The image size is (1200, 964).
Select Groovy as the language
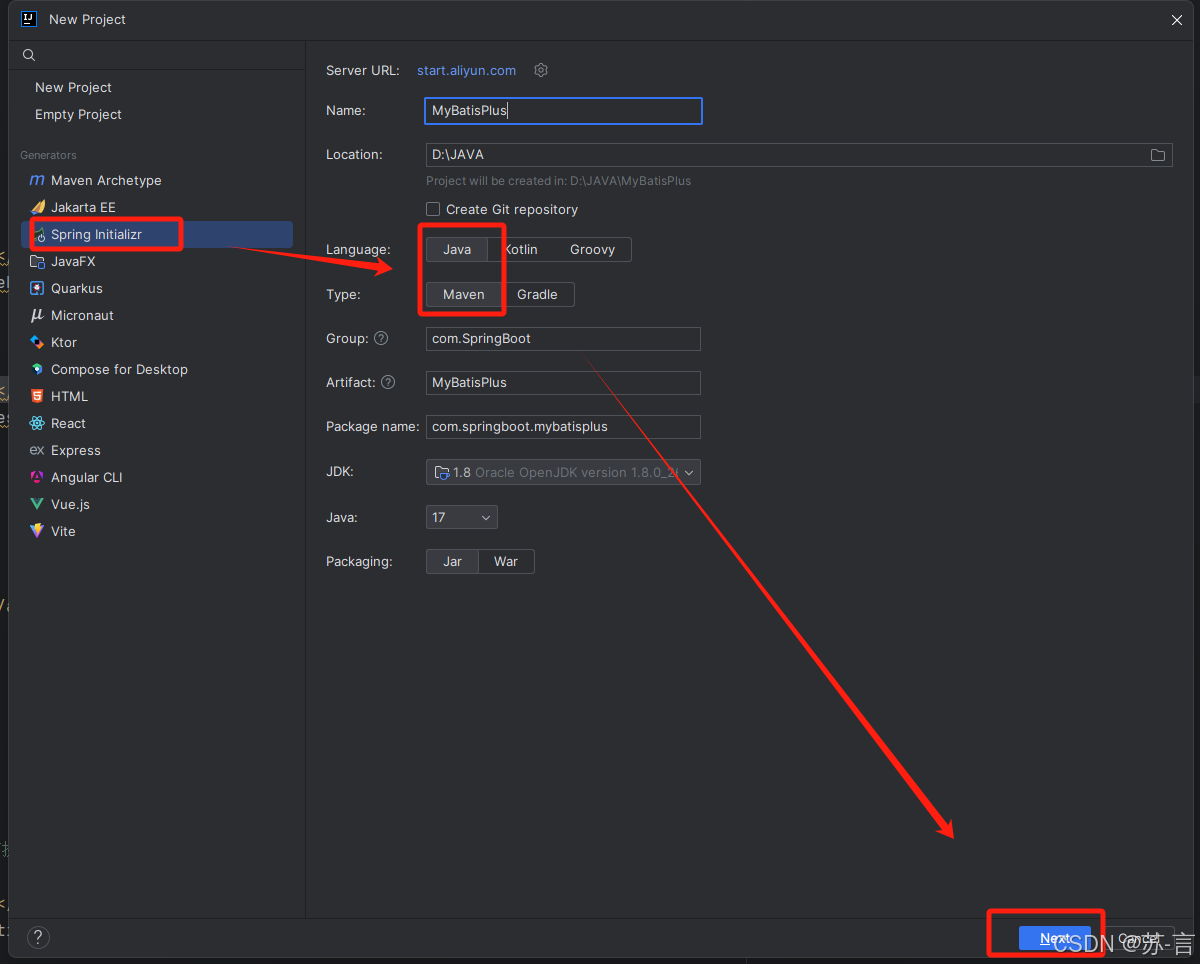592,249
